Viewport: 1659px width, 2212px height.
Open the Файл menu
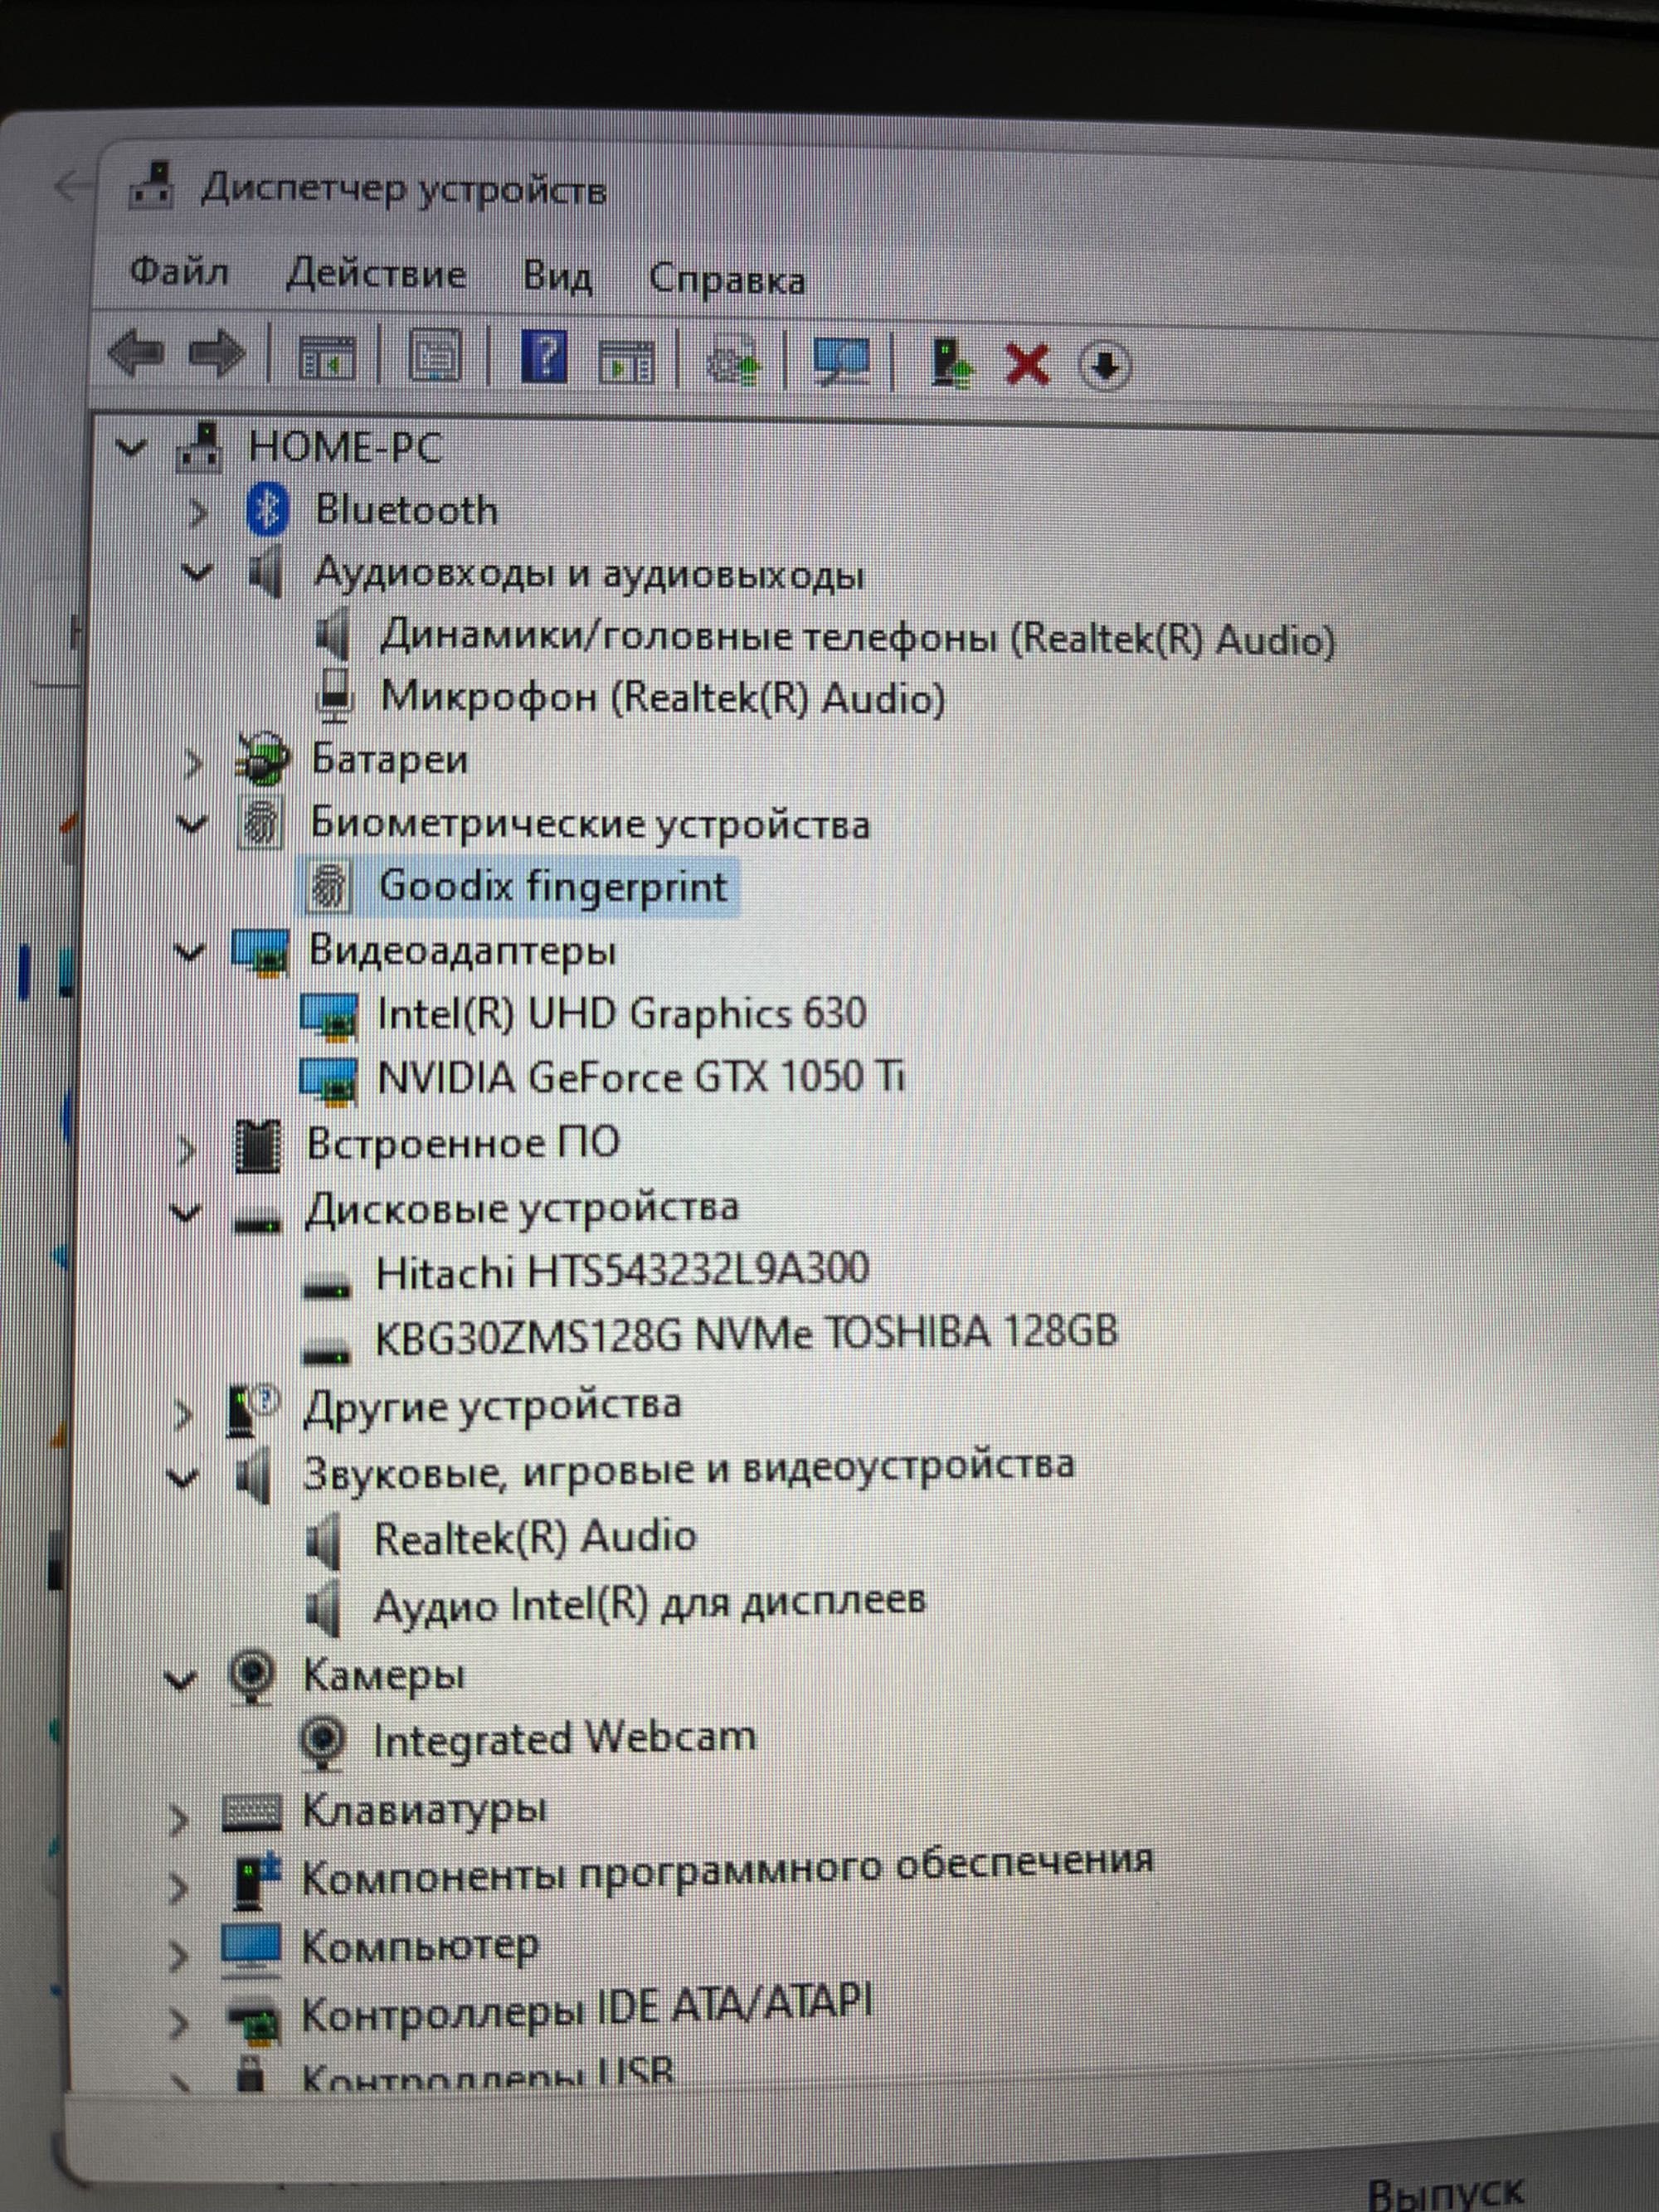click(x=179, y=272)
